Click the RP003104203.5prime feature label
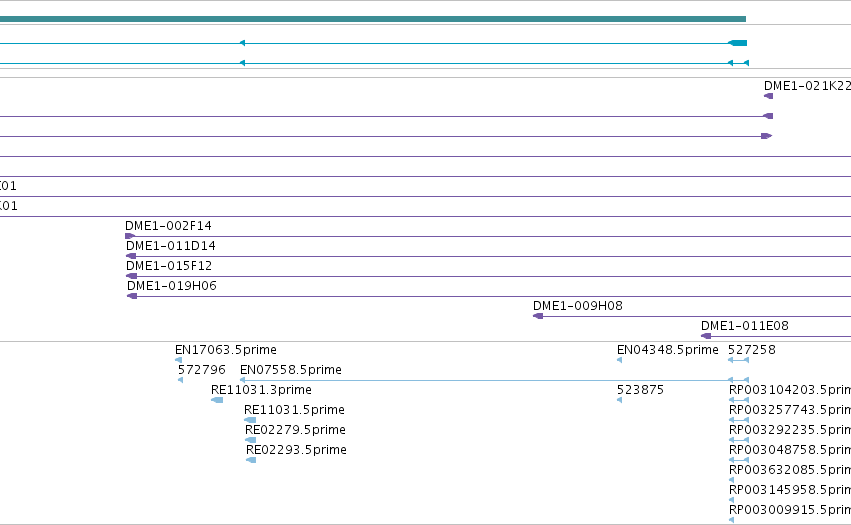851x525 pixels. [790, 390]
